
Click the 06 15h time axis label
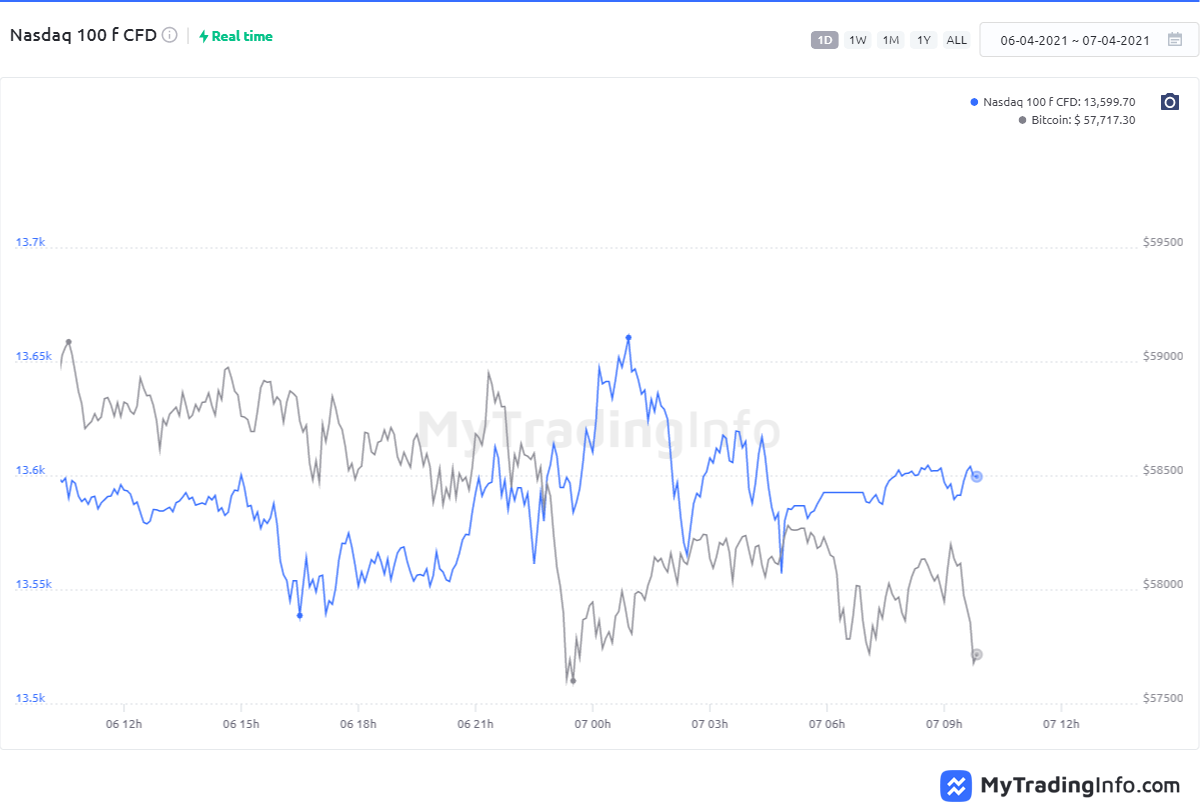click(241, 723)
